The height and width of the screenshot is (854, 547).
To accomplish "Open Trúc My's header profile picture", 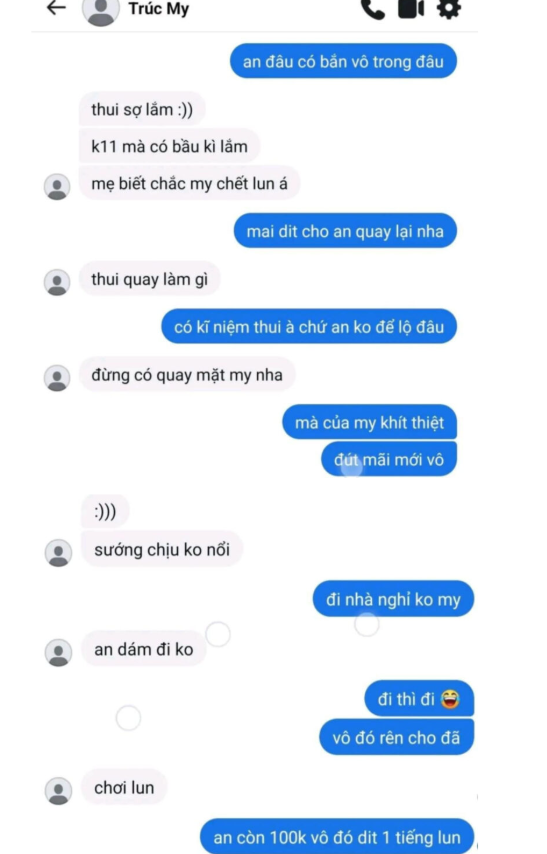I will pyautogui.click(x=101, y=11).
